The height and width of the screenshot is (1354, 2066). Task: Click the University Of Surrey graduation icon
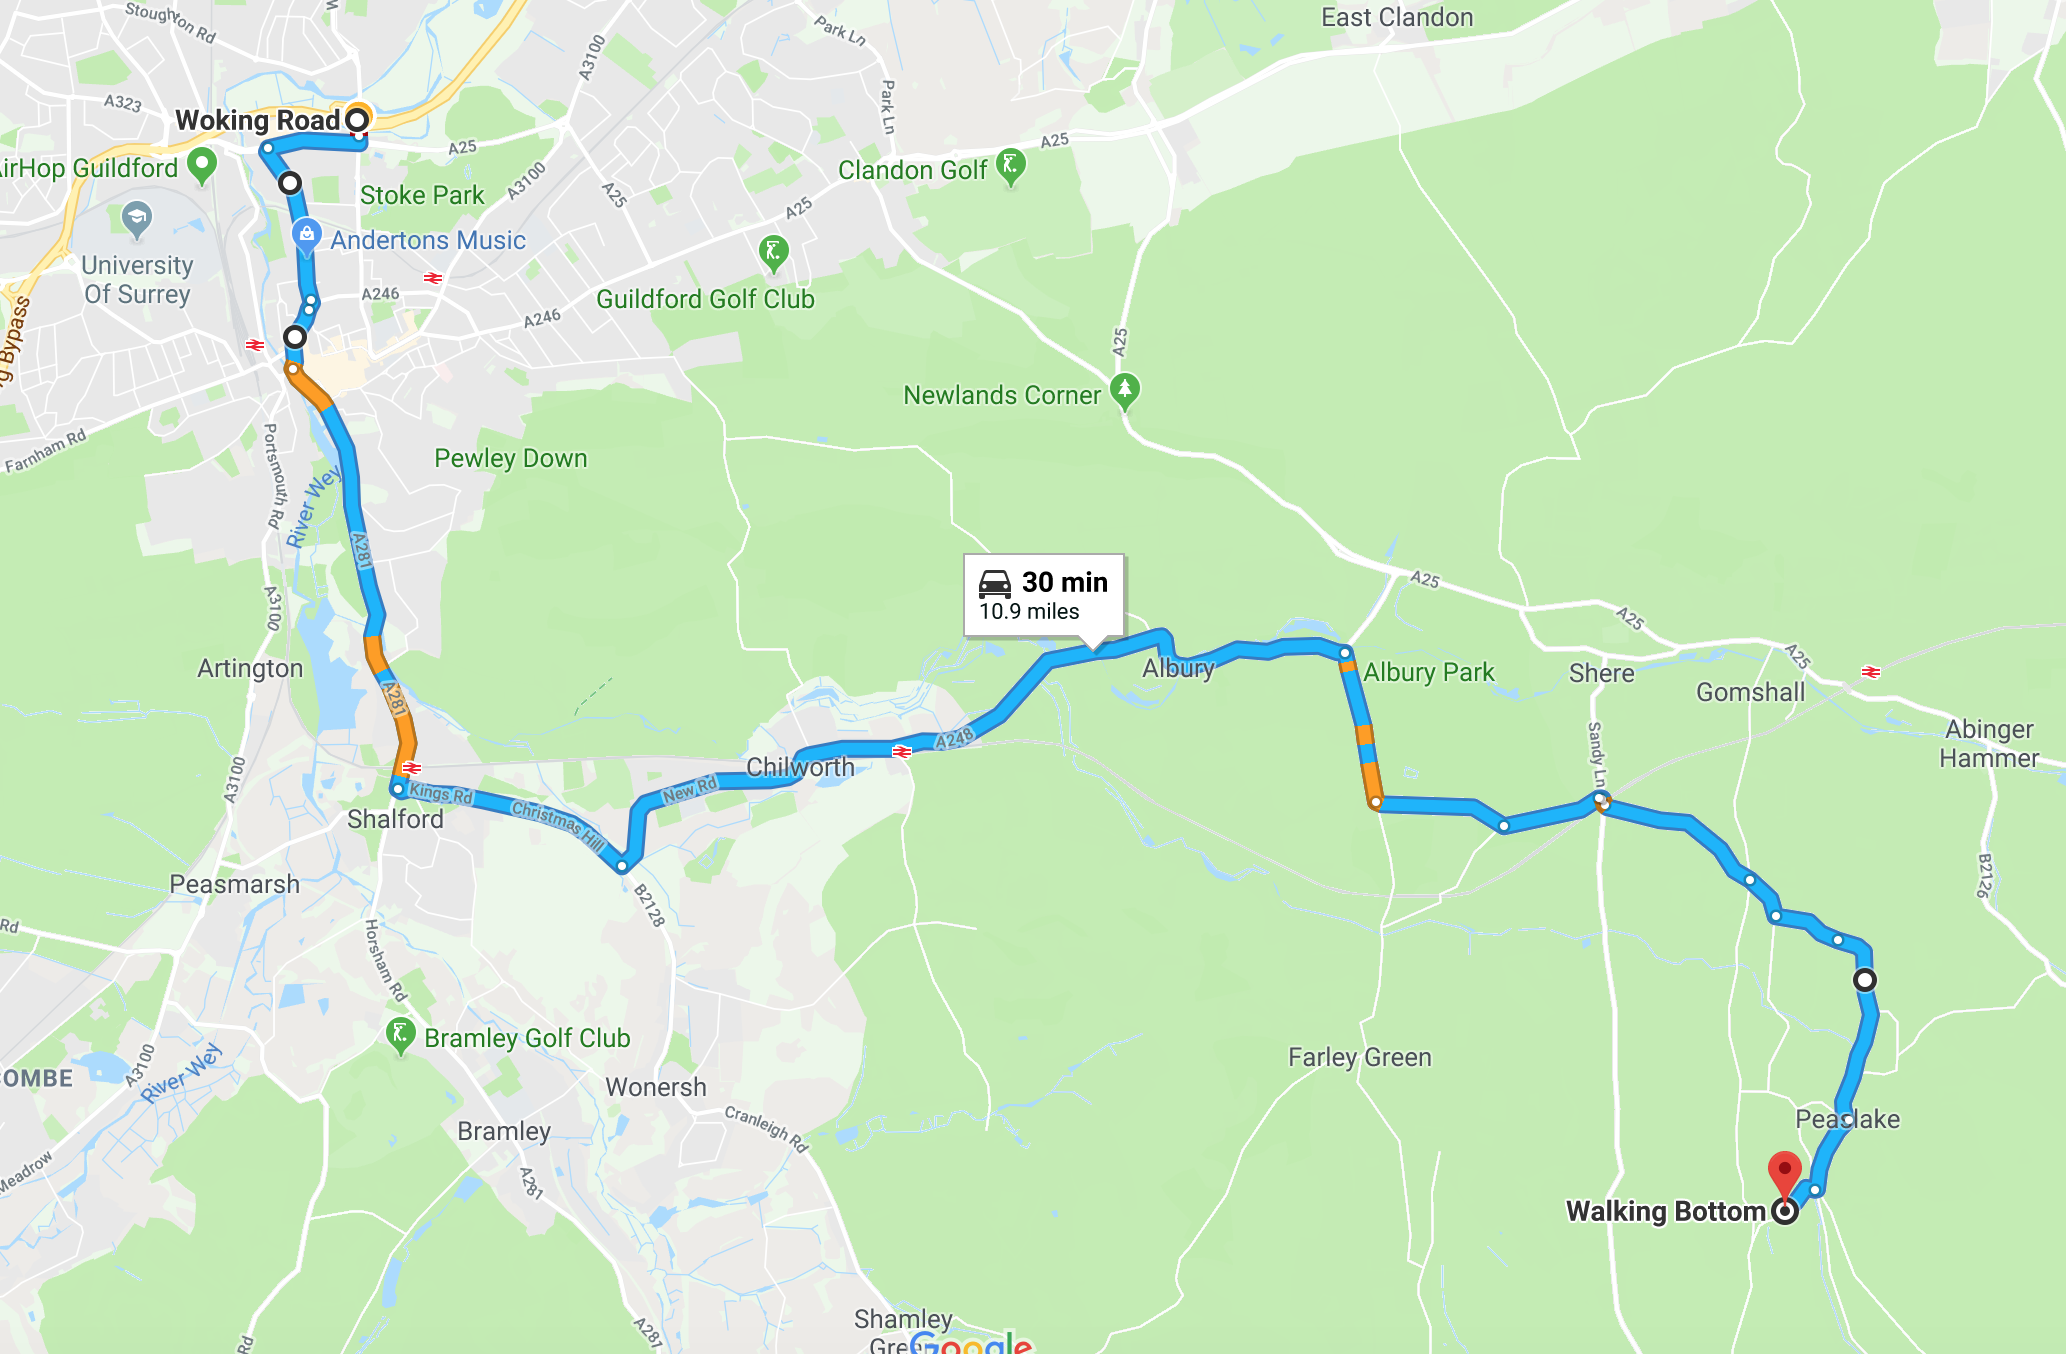coord(137,220)
